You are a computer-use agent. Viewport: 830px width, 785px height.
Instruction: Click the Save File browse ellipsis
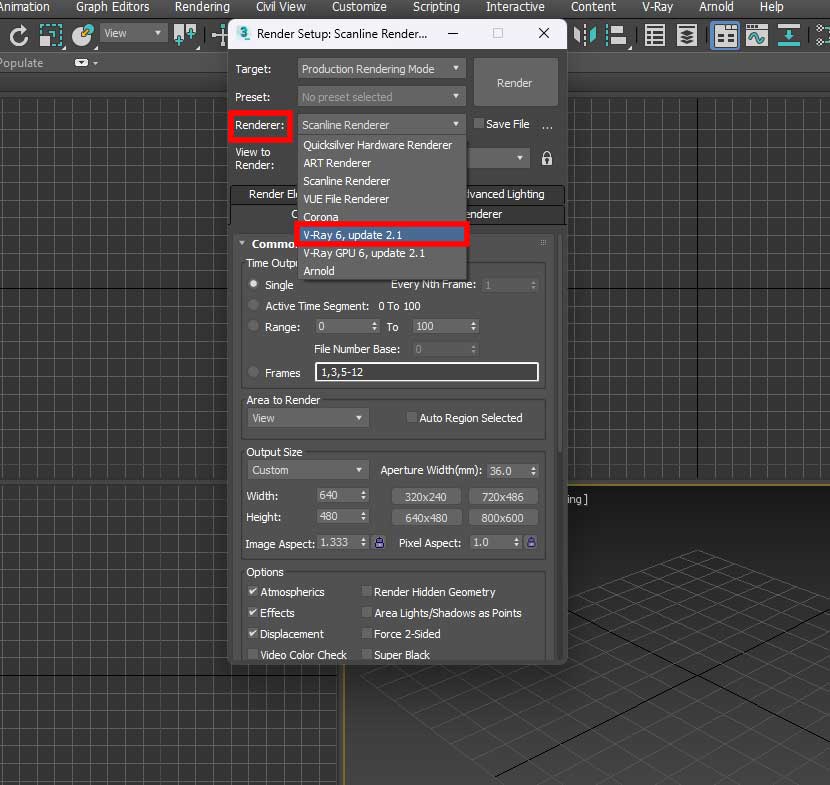(547, 126)
